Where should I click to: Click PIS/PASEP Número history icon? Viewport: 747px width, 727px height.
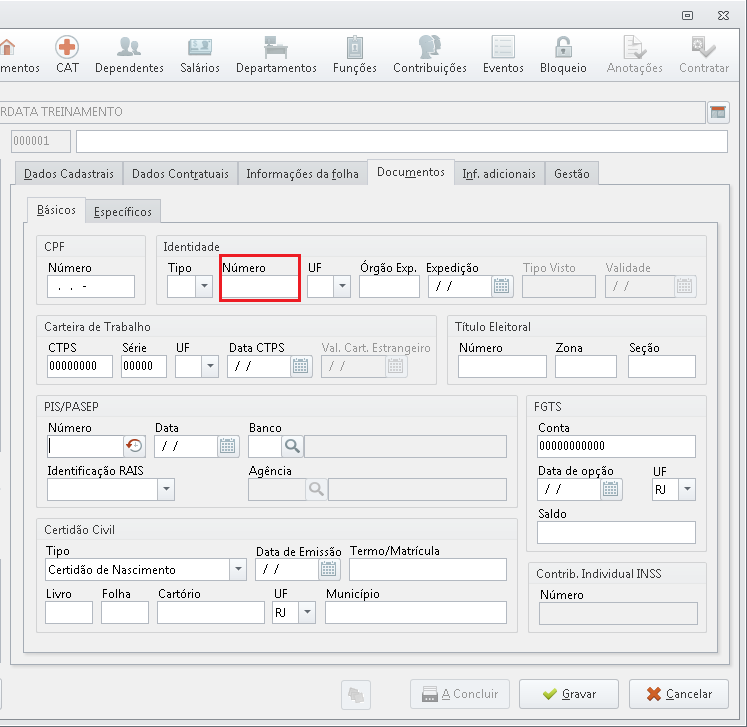tap(134, 446)
